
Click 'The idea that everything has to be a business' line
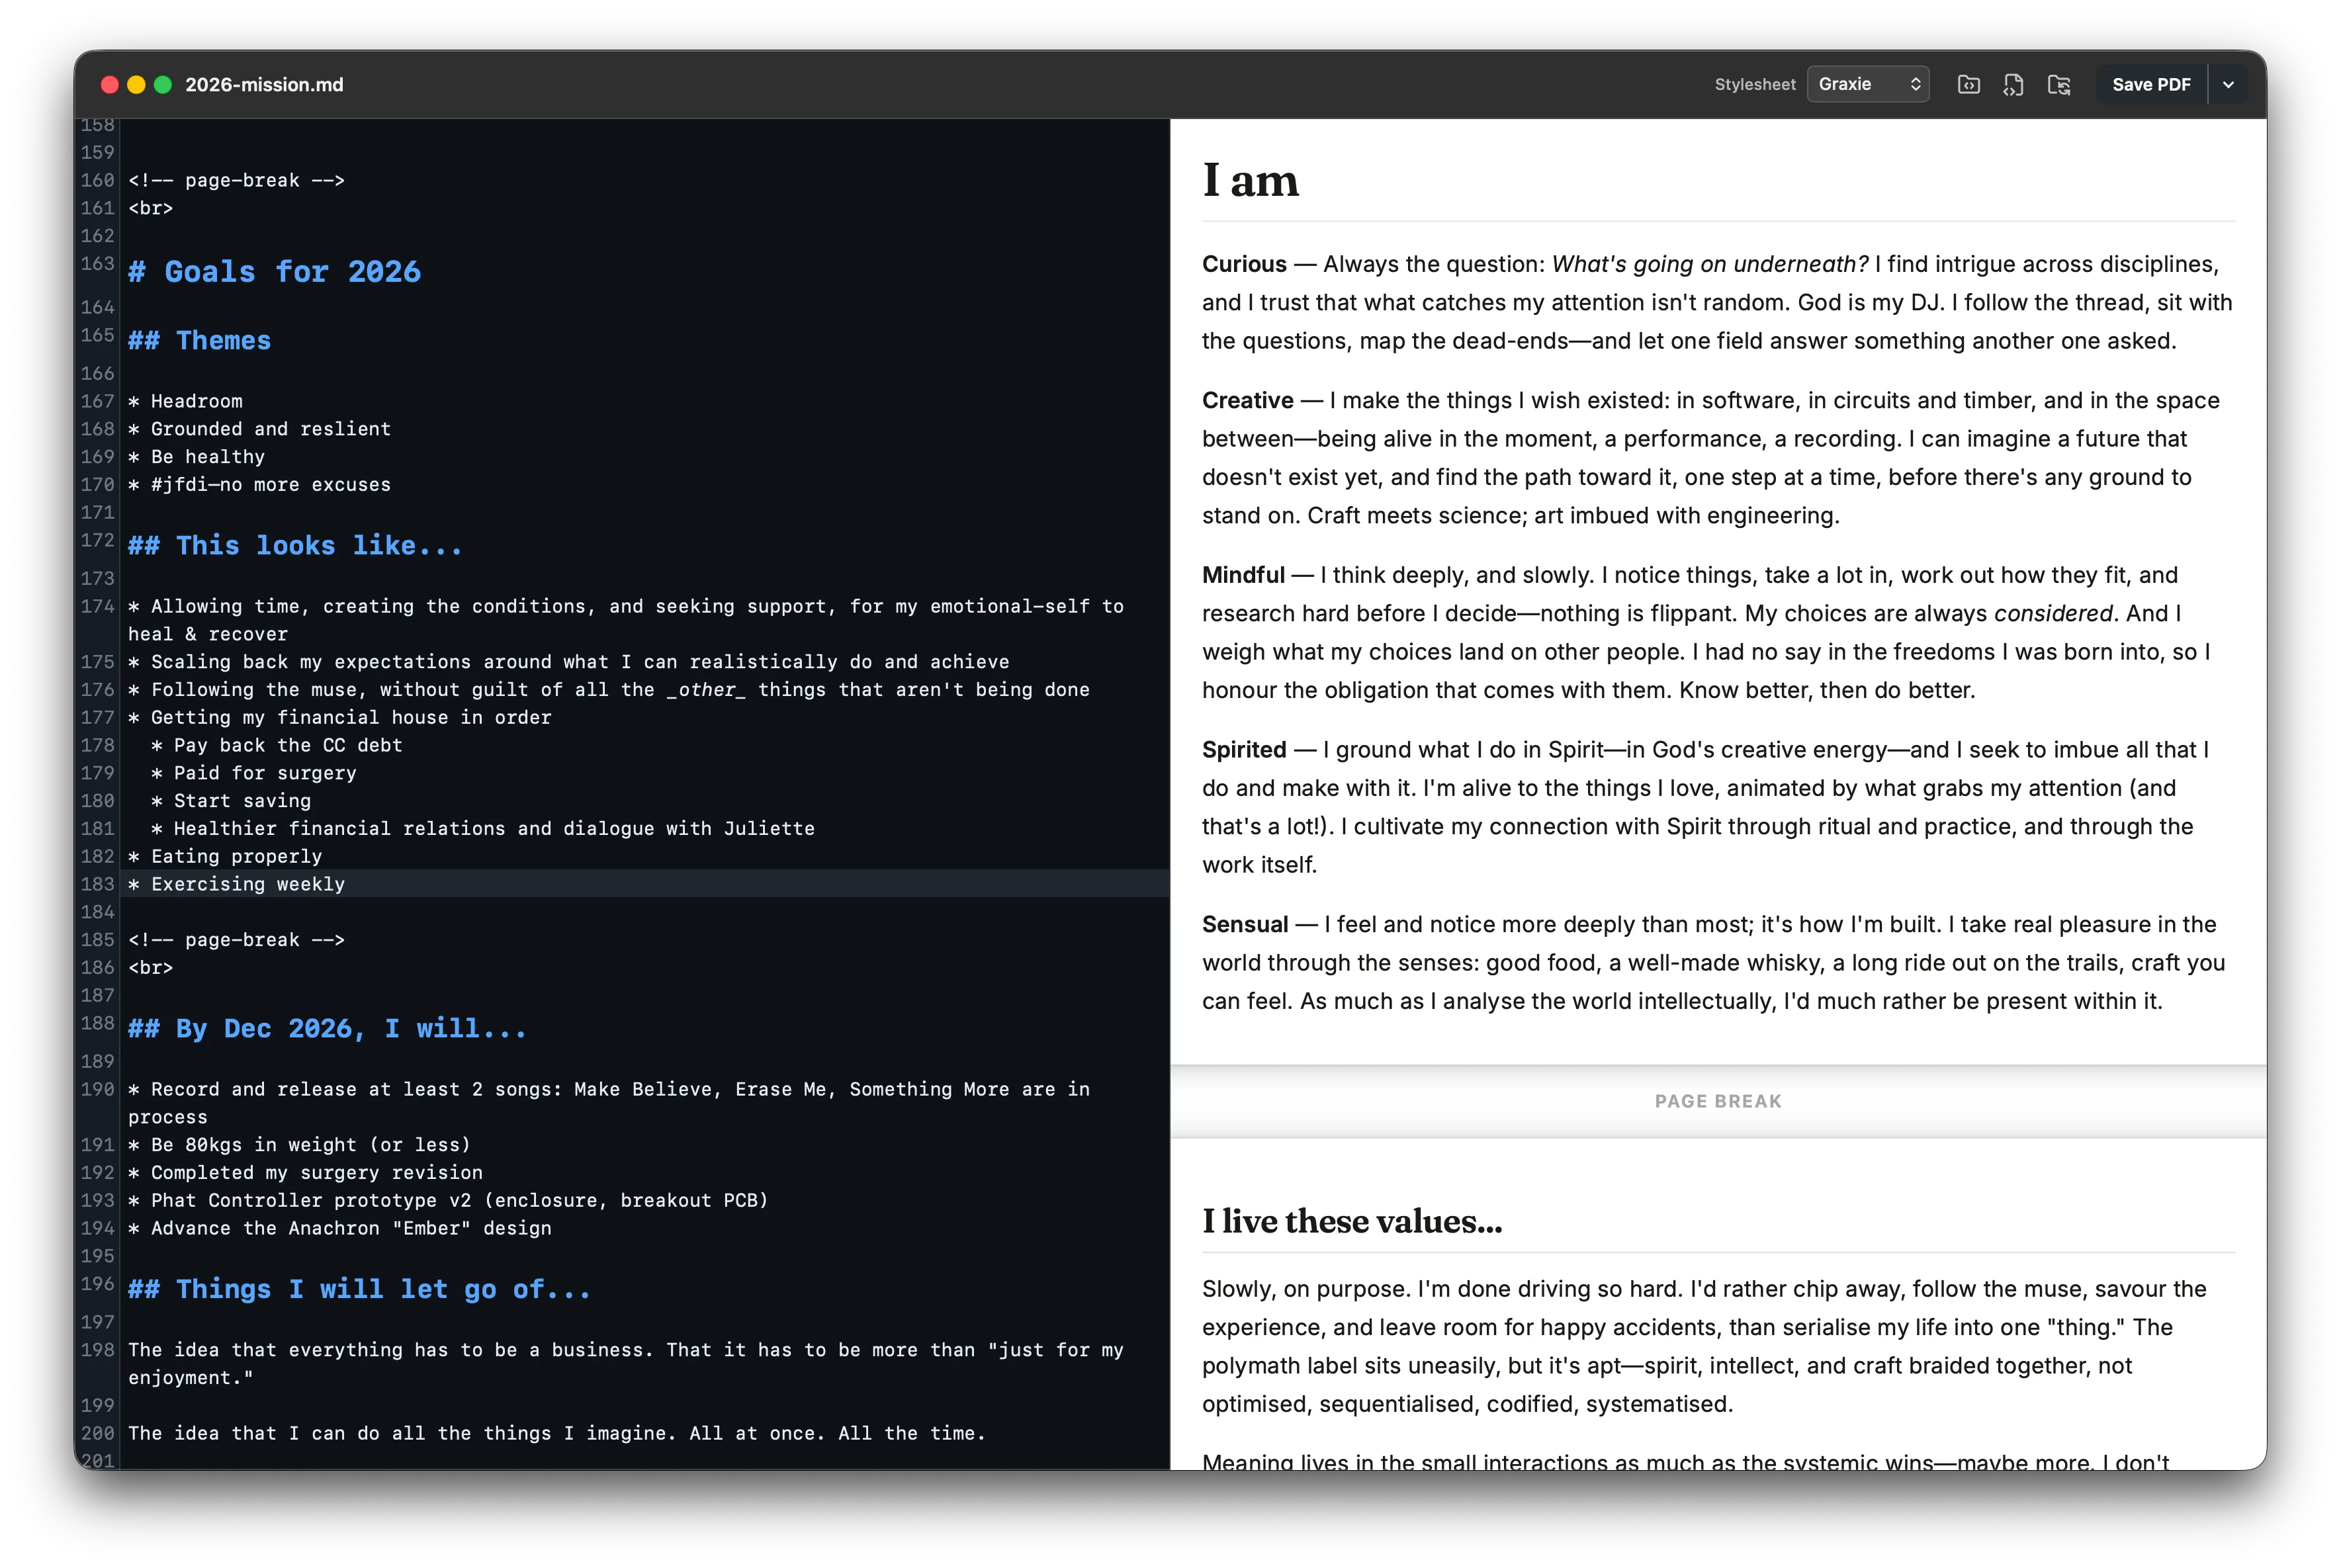(x=626, y=1364)
